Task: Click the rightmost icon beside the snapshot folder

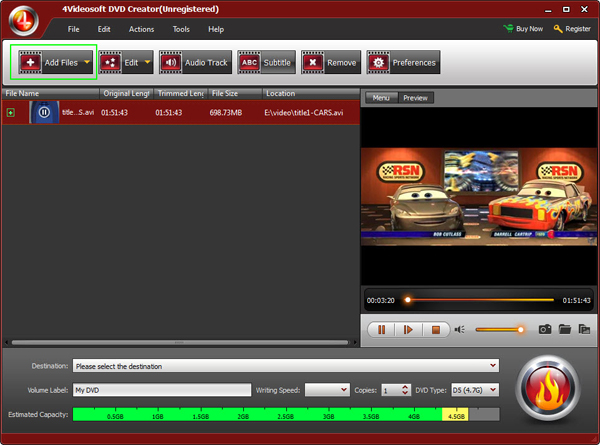Action: click(x=584, y=329)
